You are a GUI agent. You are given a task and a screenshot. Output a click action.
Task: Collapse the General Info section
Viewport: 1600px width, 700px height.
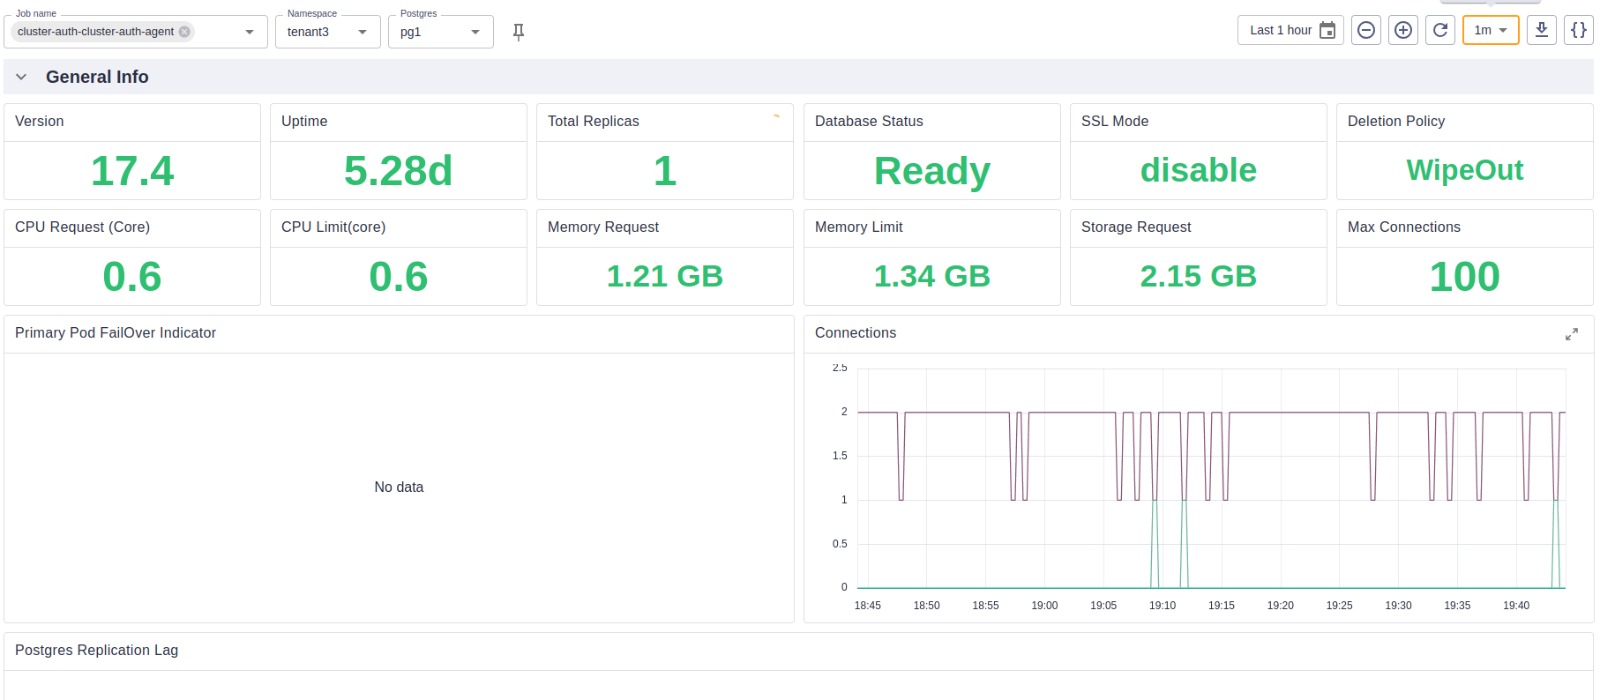[21, 77]
